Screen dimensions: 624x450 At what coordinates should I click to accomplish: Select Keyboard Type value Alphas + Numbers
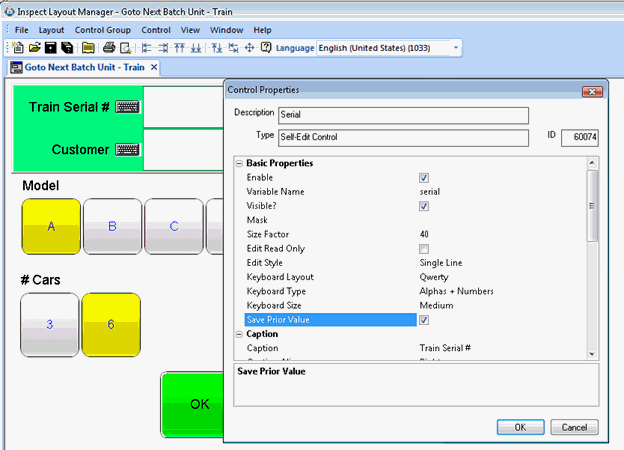tap(456, 291)
